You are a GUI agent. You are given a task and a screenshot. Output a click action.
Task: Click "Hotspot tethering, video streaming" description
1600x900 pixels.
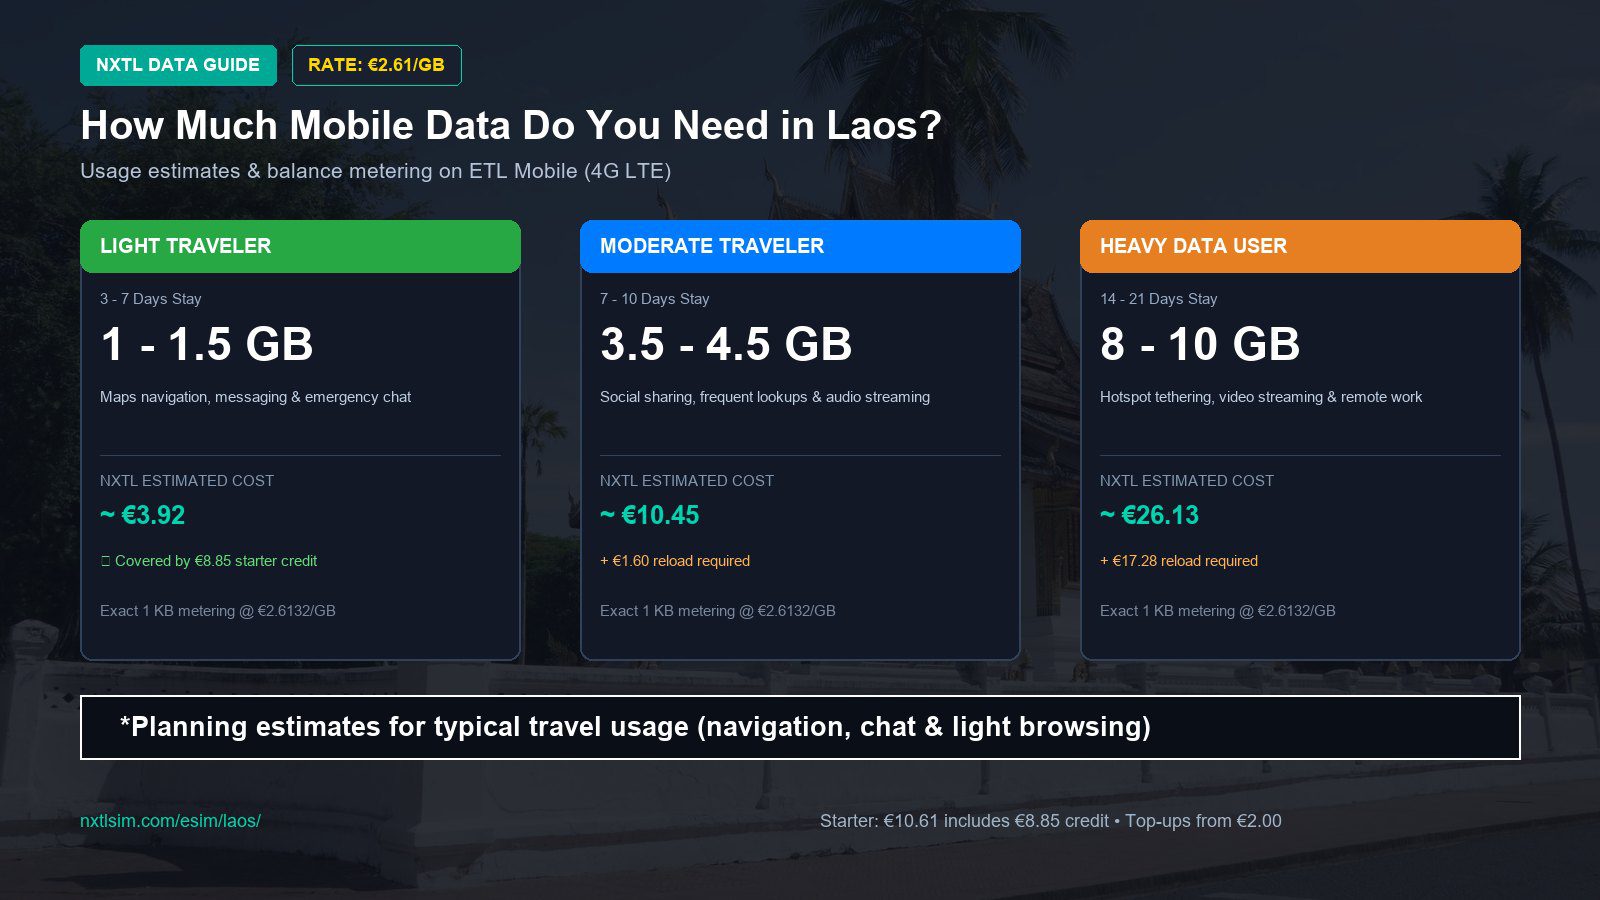pyautogui.click(x=1261, y=397)
